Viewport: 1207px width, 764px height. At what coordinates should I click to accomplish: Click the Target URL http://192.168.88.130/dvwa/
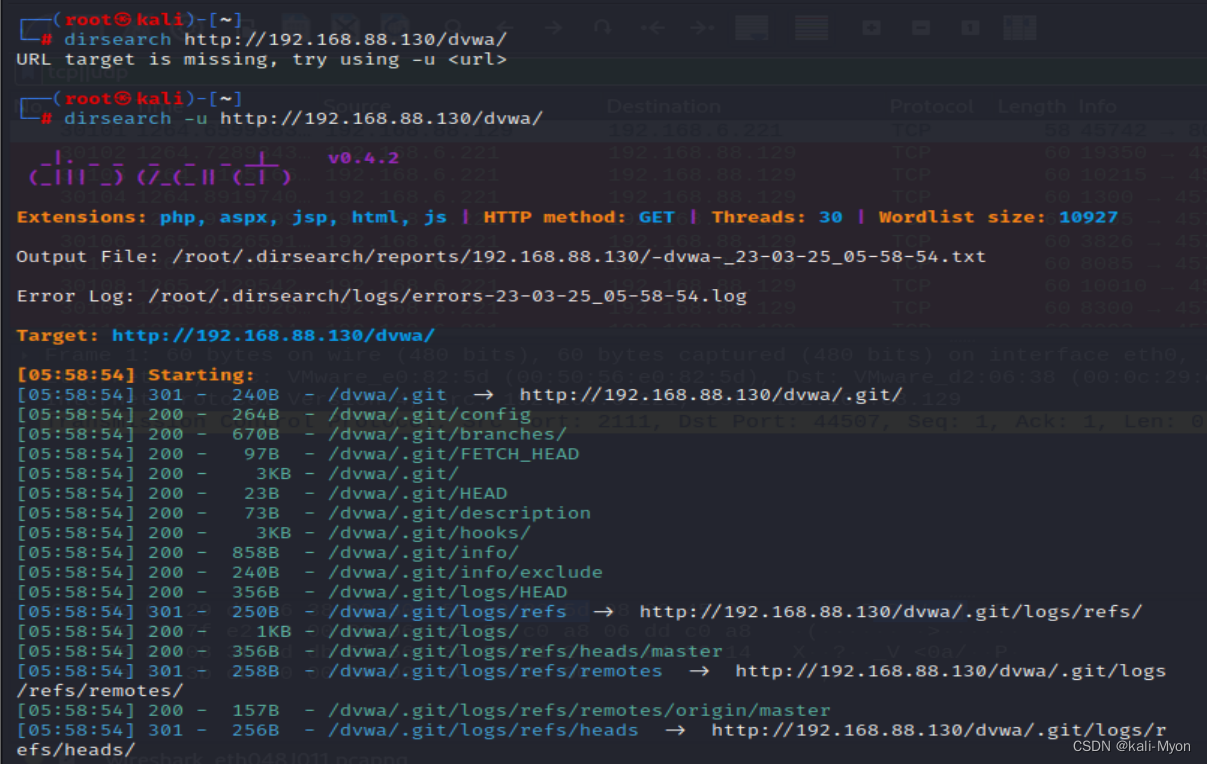[273, 335]
